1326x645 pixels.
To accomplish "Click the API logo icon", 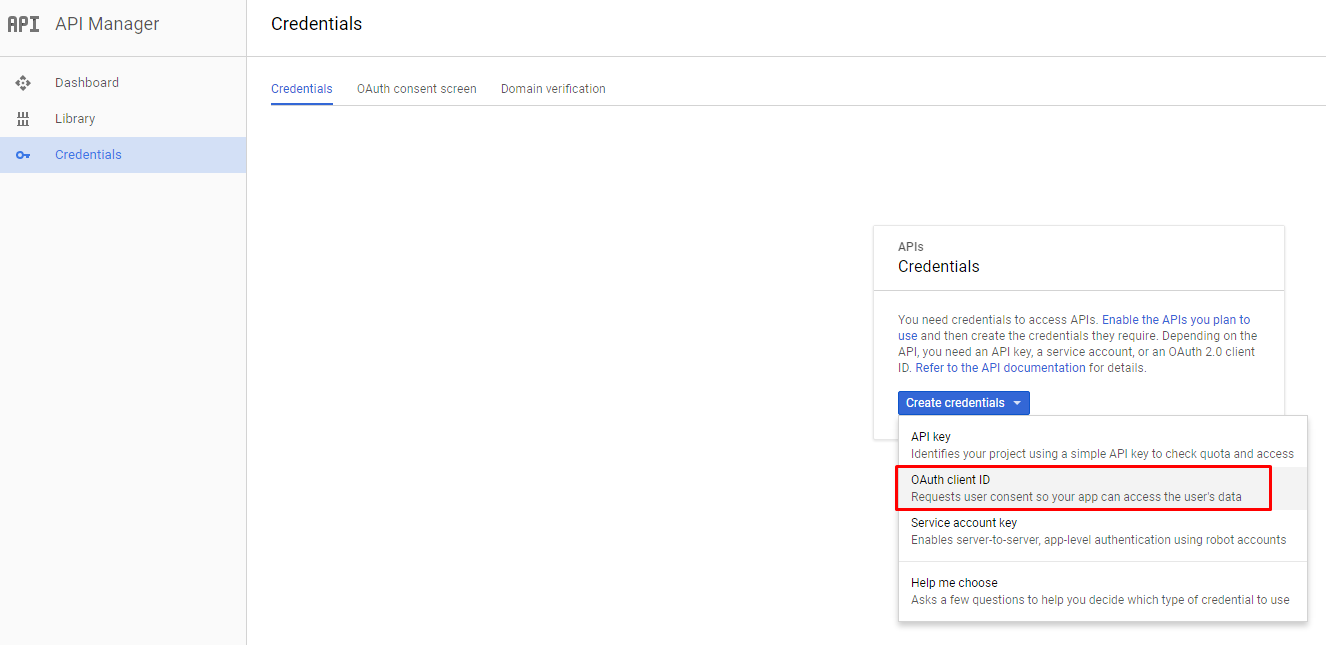I will pyautogui.click(x=23, y=24).
